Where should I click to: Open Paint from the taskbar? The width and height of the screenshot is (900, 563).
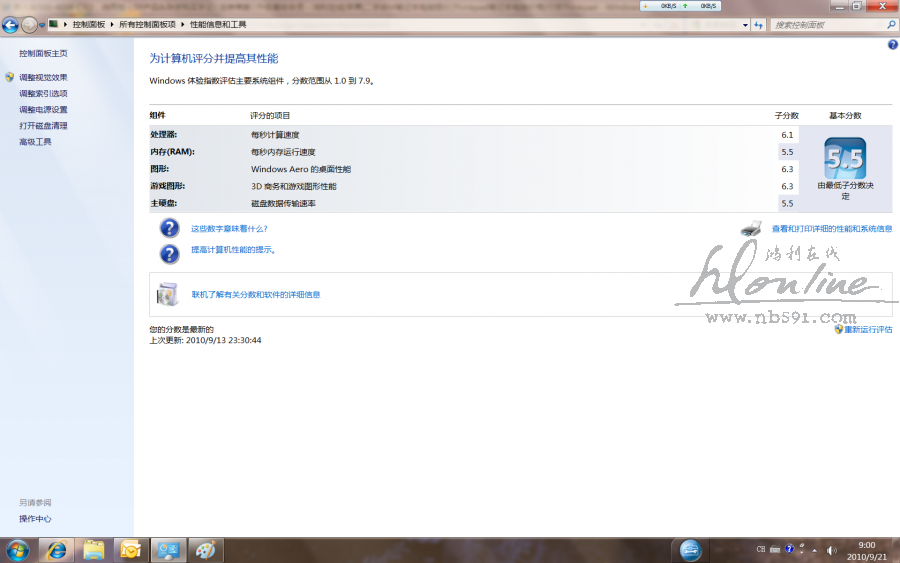click(x=205, y=550)
